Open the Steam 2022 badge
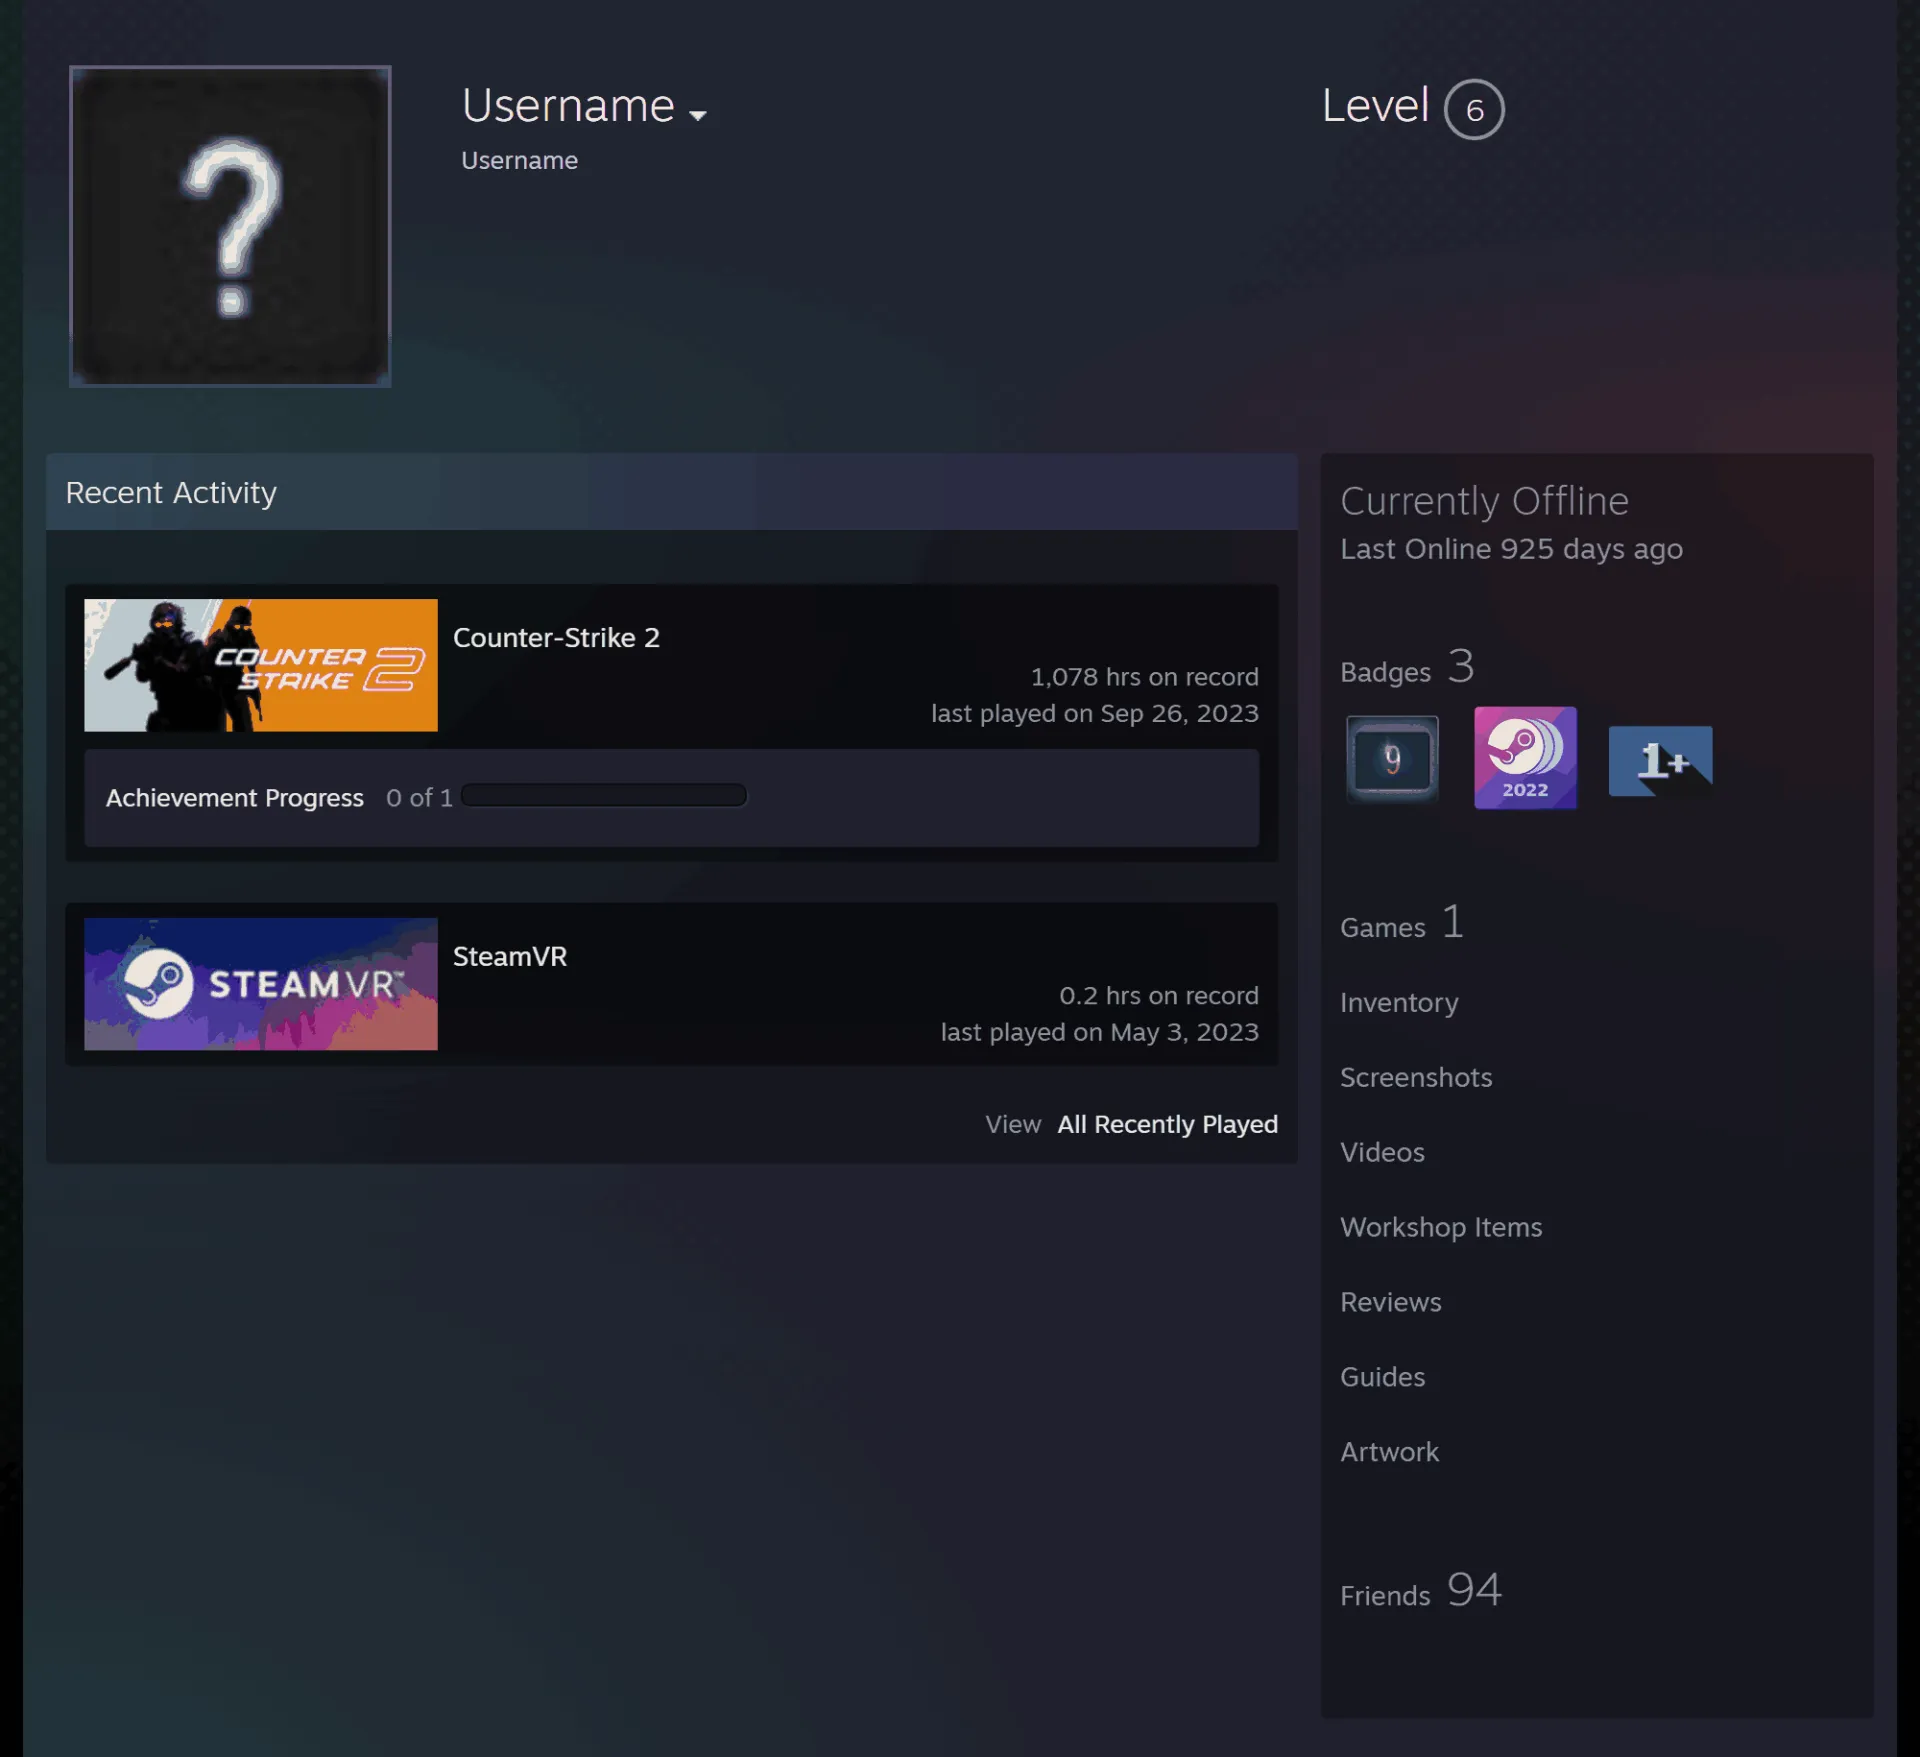The height and width of the screenshot is (1757, 1920). 1525,758
